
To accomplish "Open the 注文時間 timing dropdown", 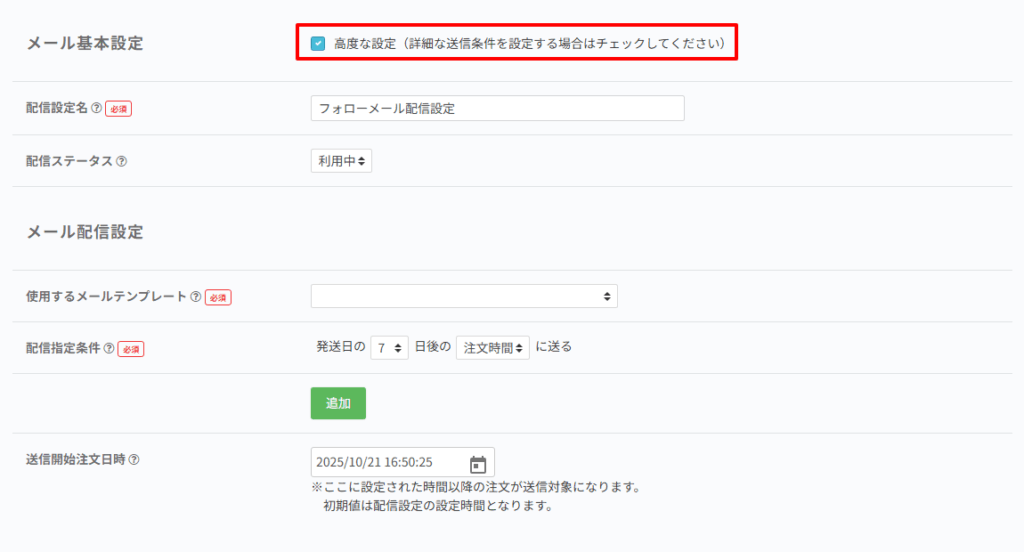I will click(x=493, y=348).
